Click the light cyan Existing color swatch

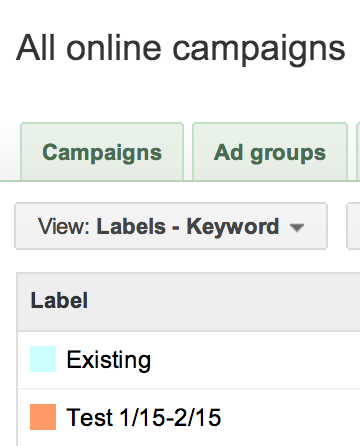[43, 359]
